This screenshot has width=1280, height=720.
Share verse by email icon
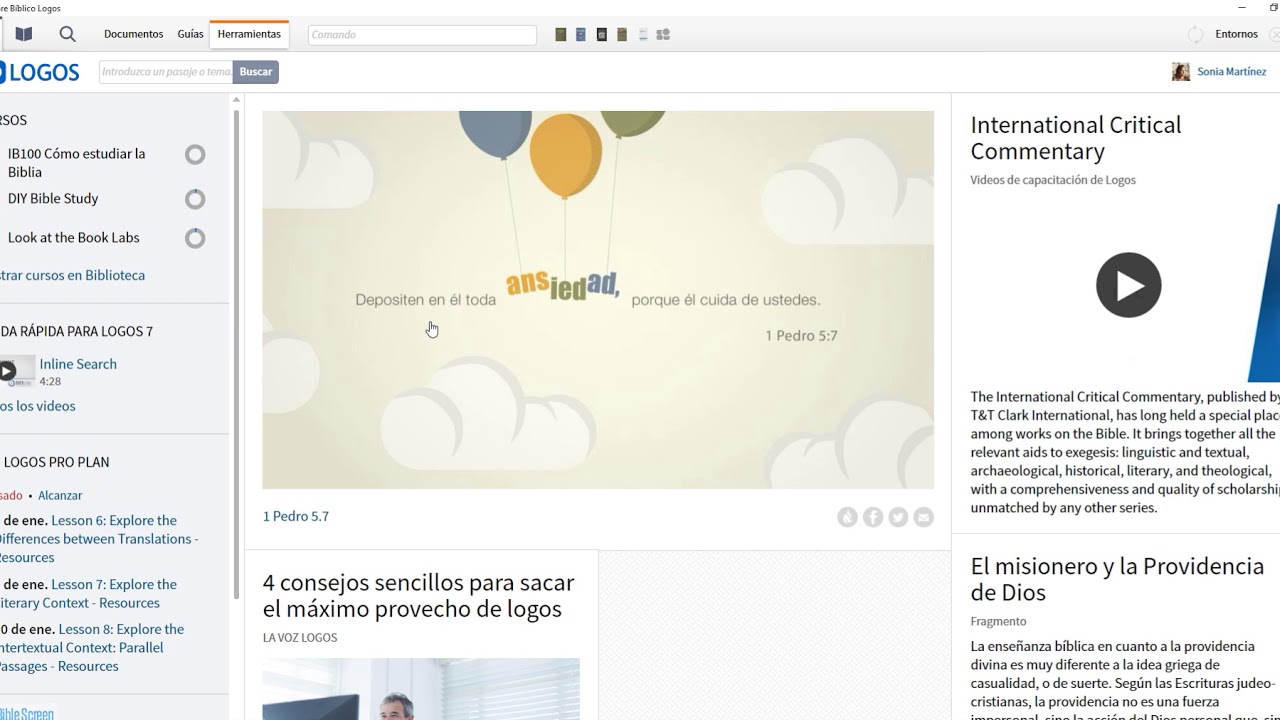coord(923,517)
